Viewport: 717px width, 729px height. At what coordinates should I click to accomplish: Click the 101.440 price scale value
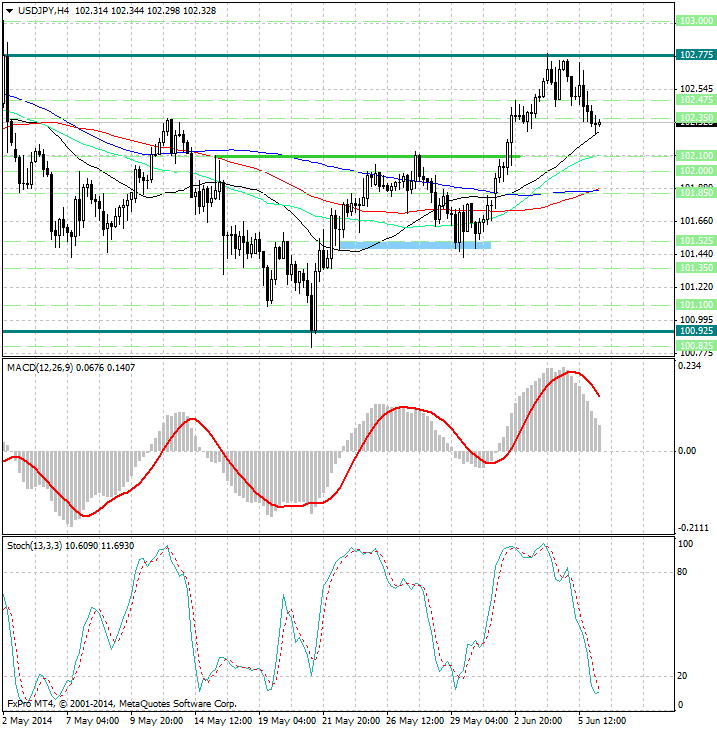coord(696,253)
